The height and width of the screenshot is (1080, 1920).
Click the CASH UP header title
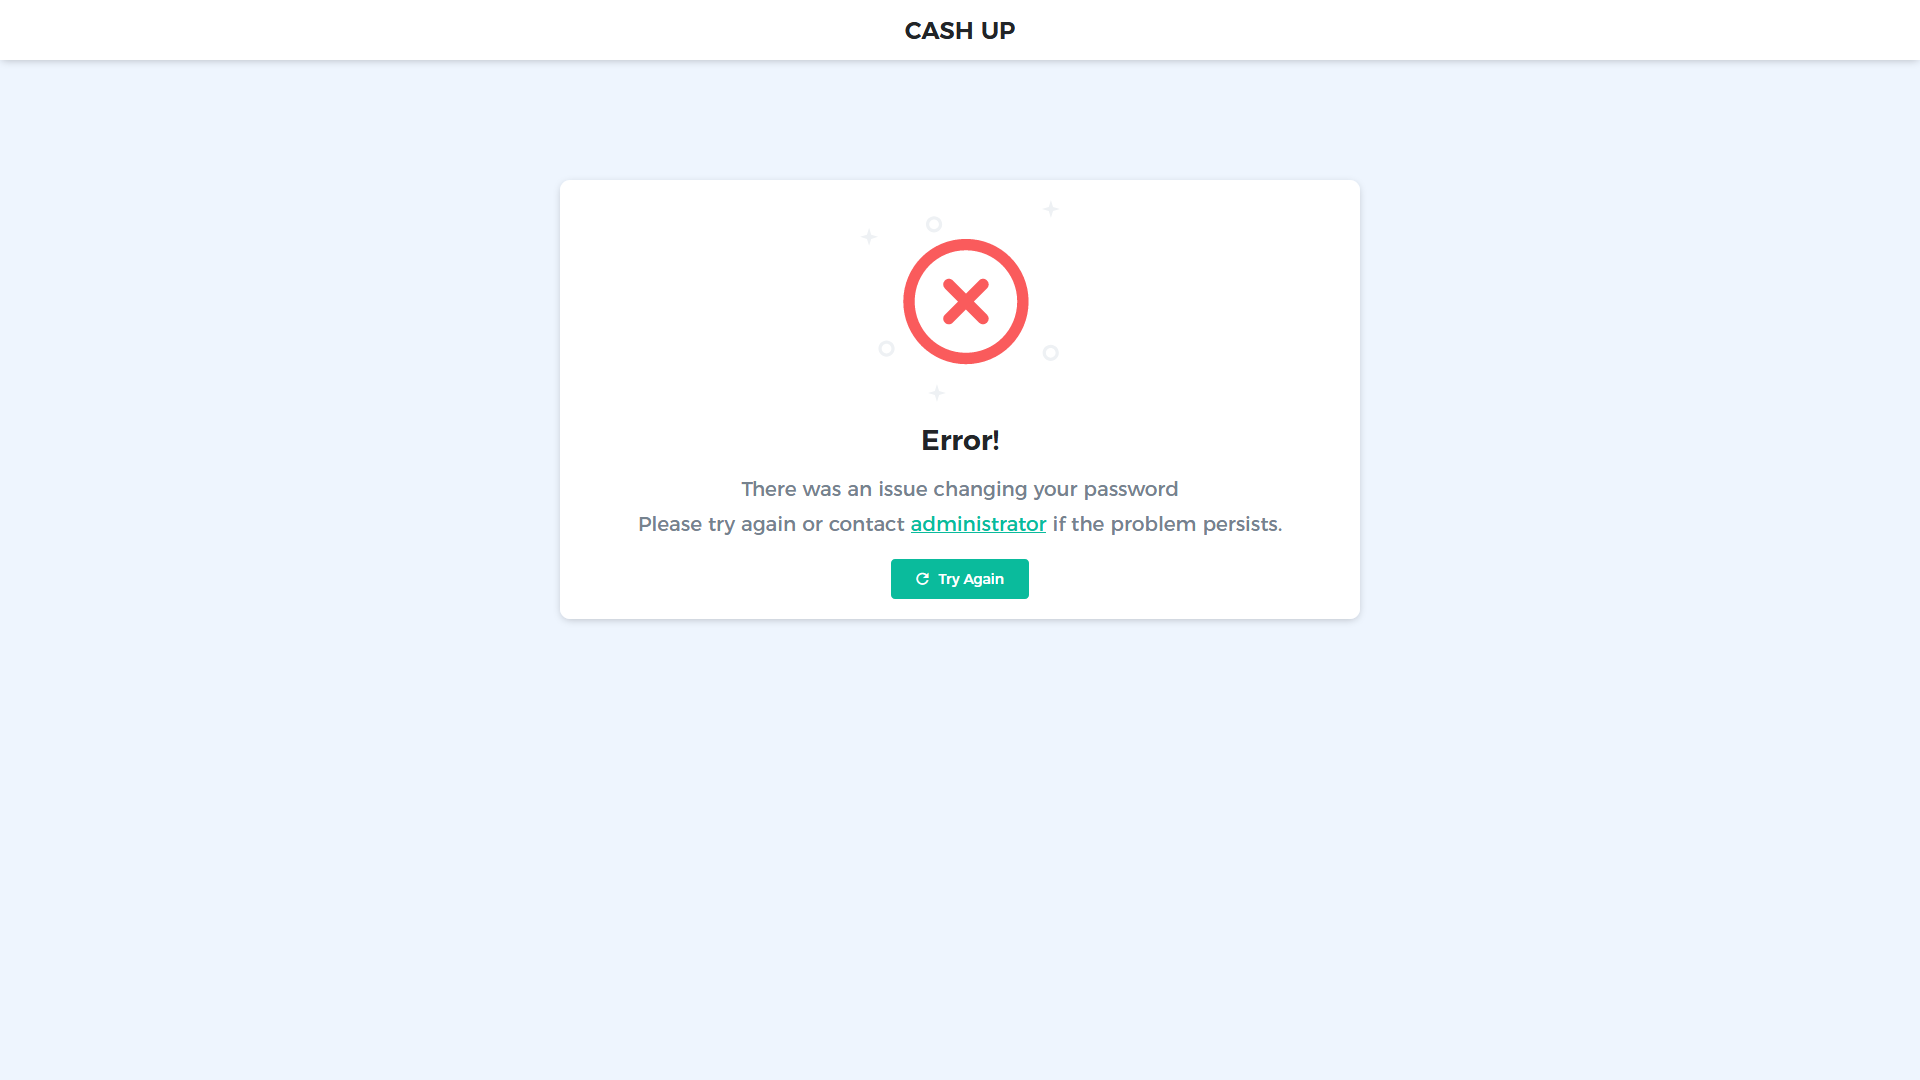point(959,31)
